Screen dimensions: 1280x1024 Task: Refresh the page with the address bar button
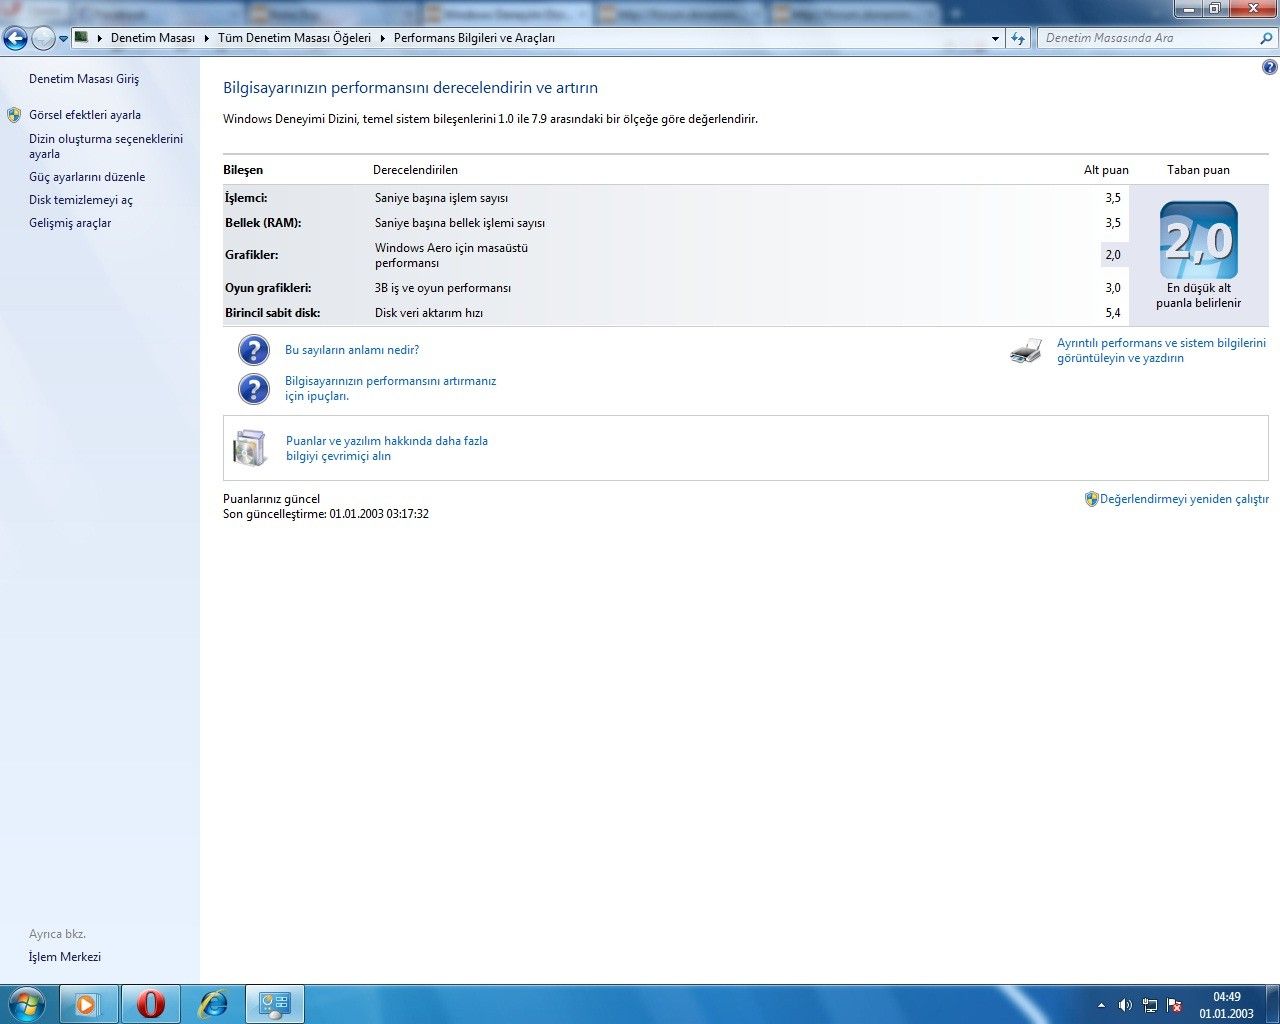(x=1018, y=38)
